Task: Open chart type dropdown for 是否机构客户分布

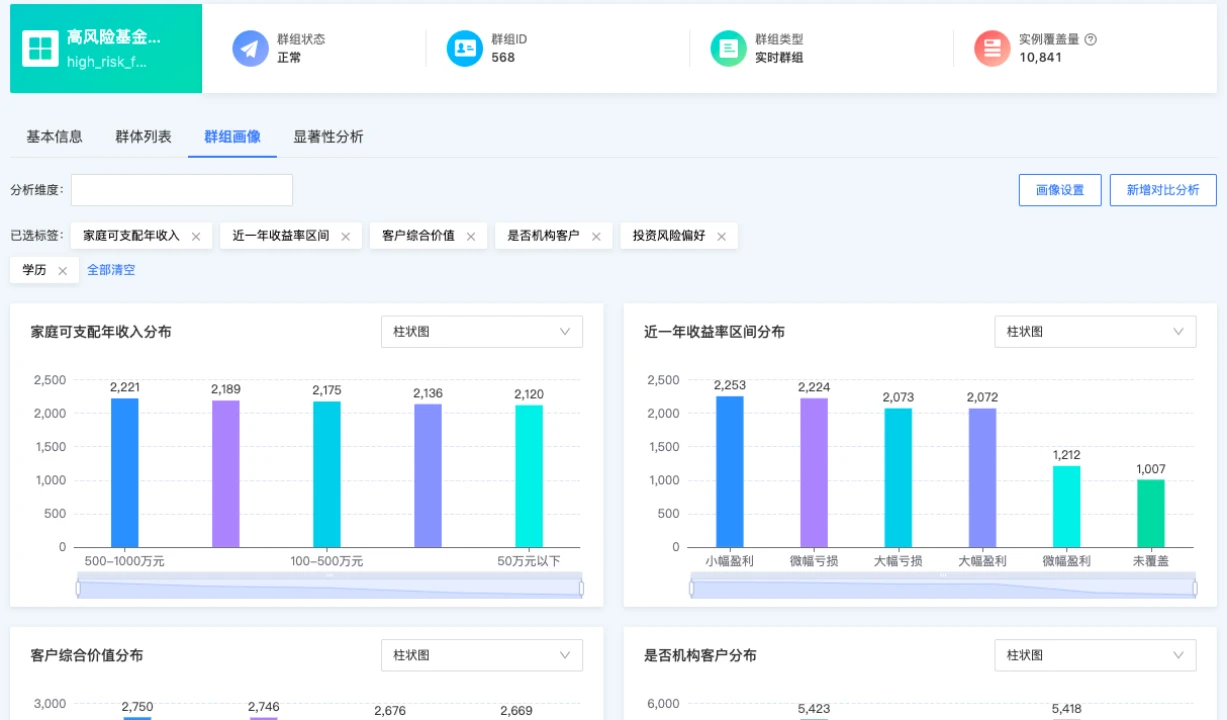Action: [x=1095, y=656]
